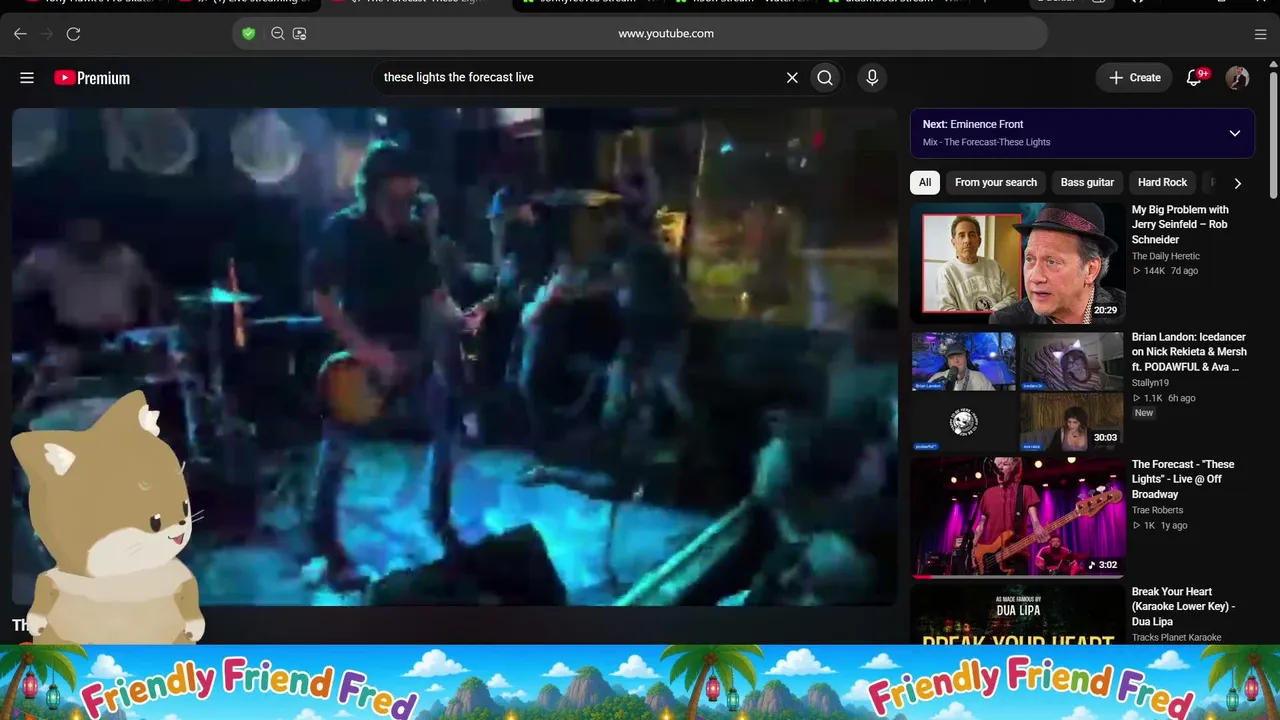Viewport: 1280px width, 720px height.
Task: Reload the page in the browser
Action: point(73,34)
